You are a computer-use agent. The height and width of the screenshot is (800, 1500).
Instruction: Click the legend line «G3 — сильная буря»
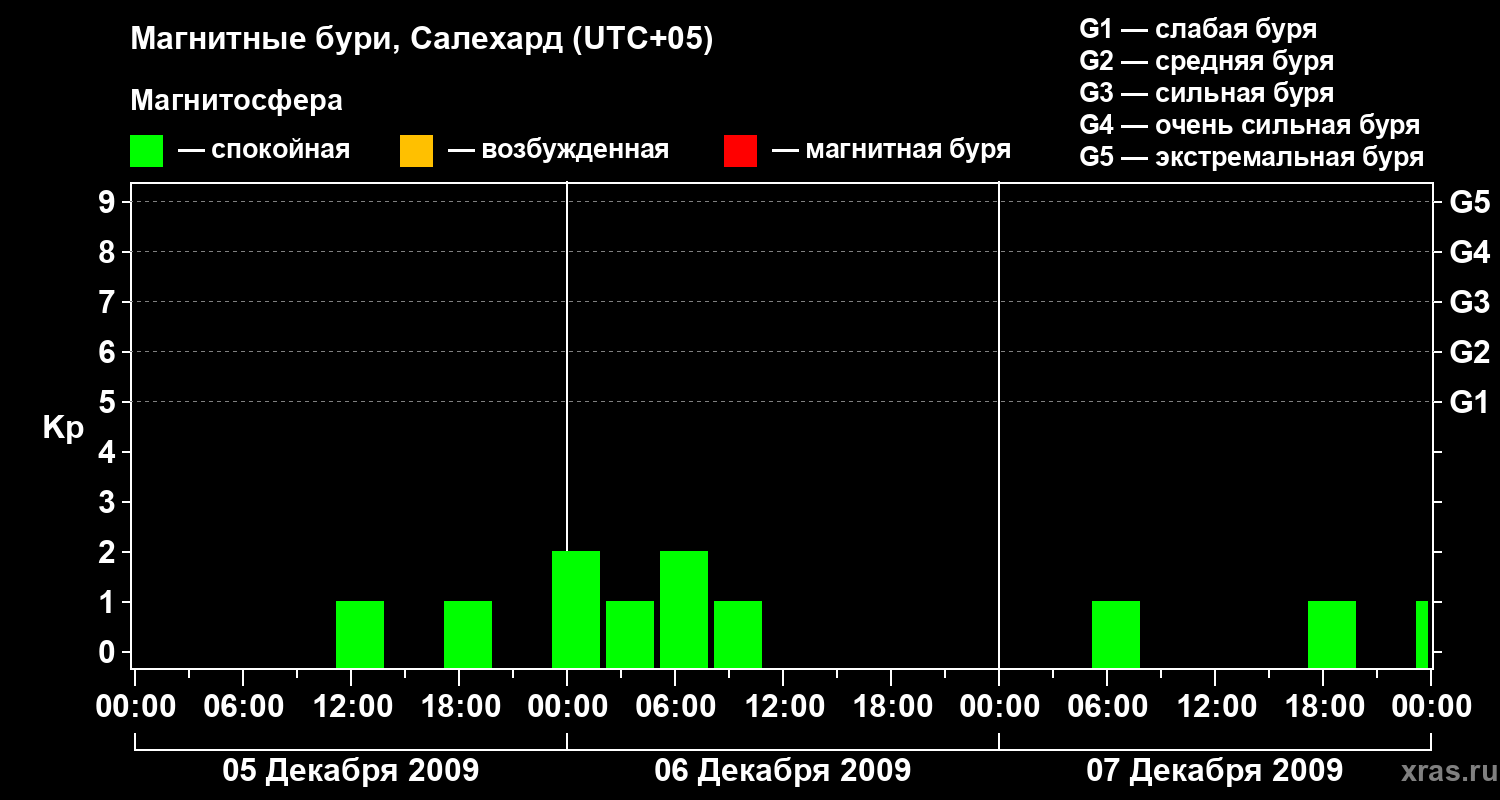coord(1207,93)
